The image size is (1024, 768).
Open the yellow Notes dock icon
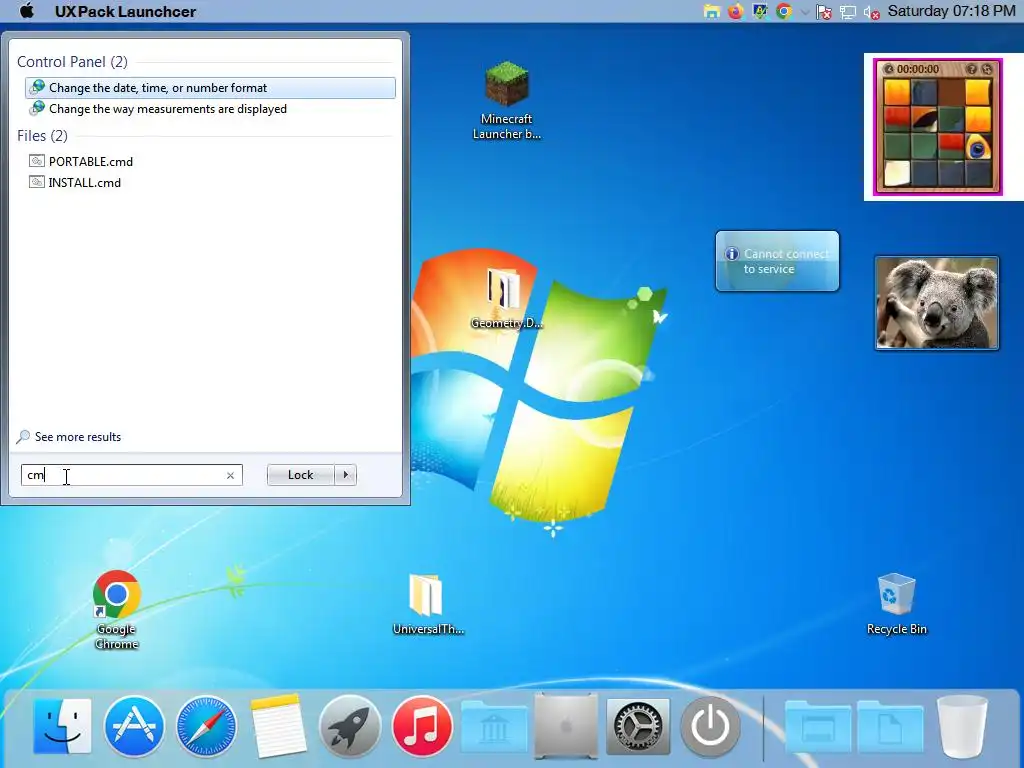(x=278, y=726)
